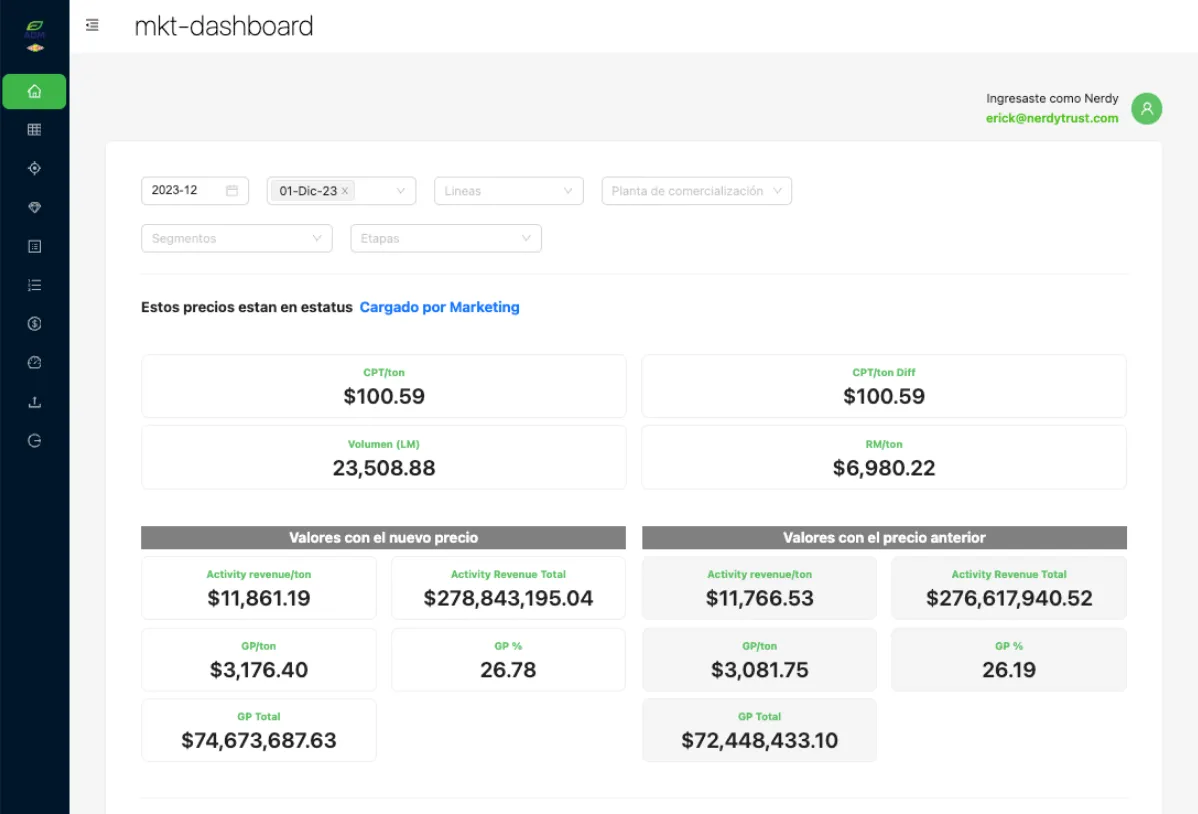Click GP % value 26.78
The width and height of the screenshot is (1198, 814).
point(508,670)
